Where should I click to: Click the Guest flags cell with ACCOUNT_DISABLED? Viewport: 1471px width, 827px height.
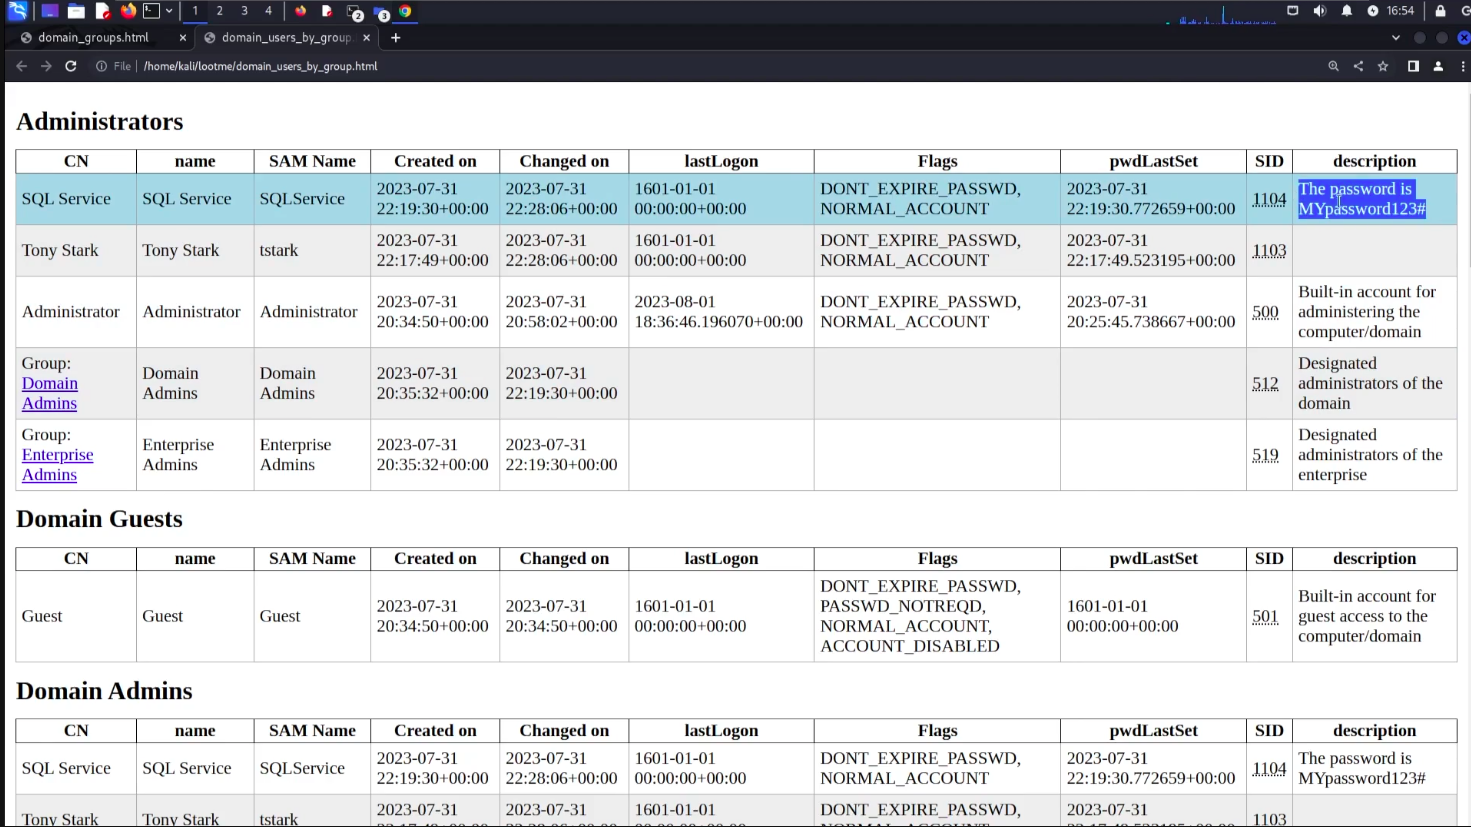937,616
